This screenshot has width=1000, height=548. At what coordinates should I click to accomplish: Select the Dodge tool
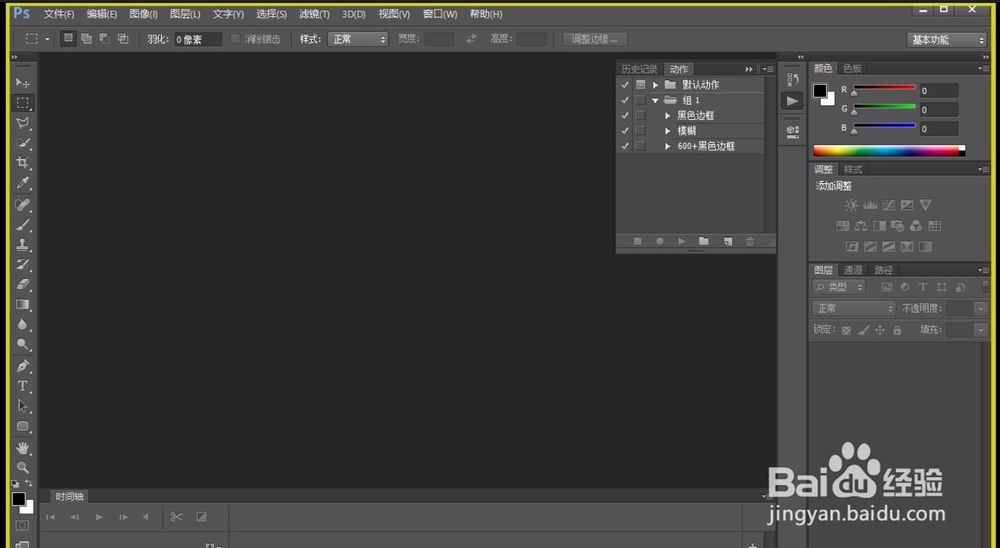(23, 344)
